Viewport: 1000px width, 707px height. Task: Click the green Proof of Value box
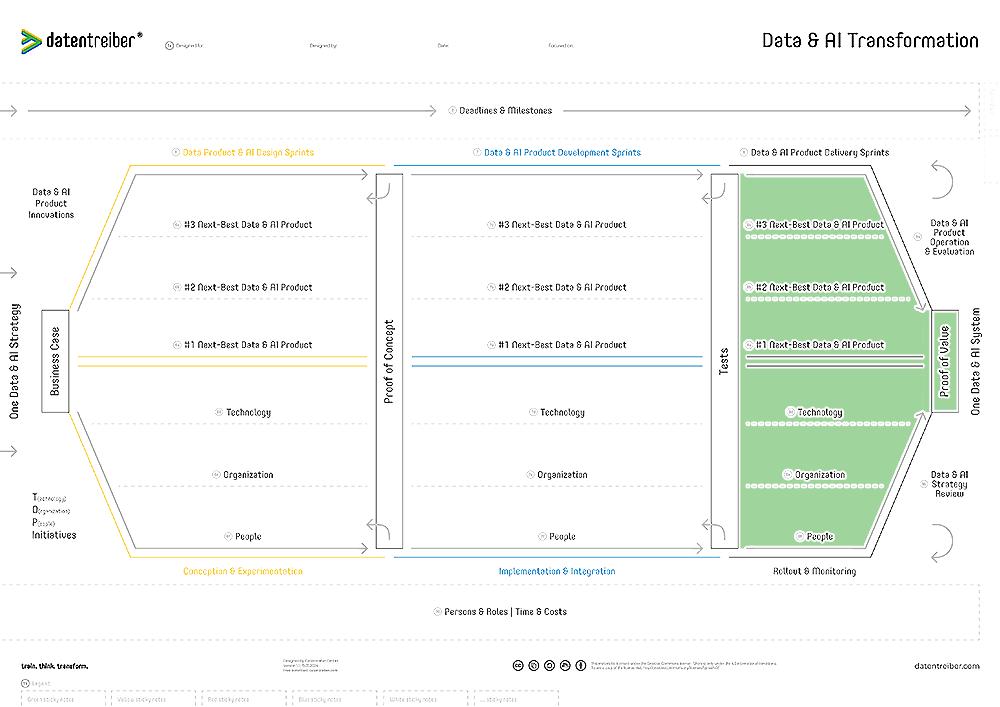tap(945, 361)
